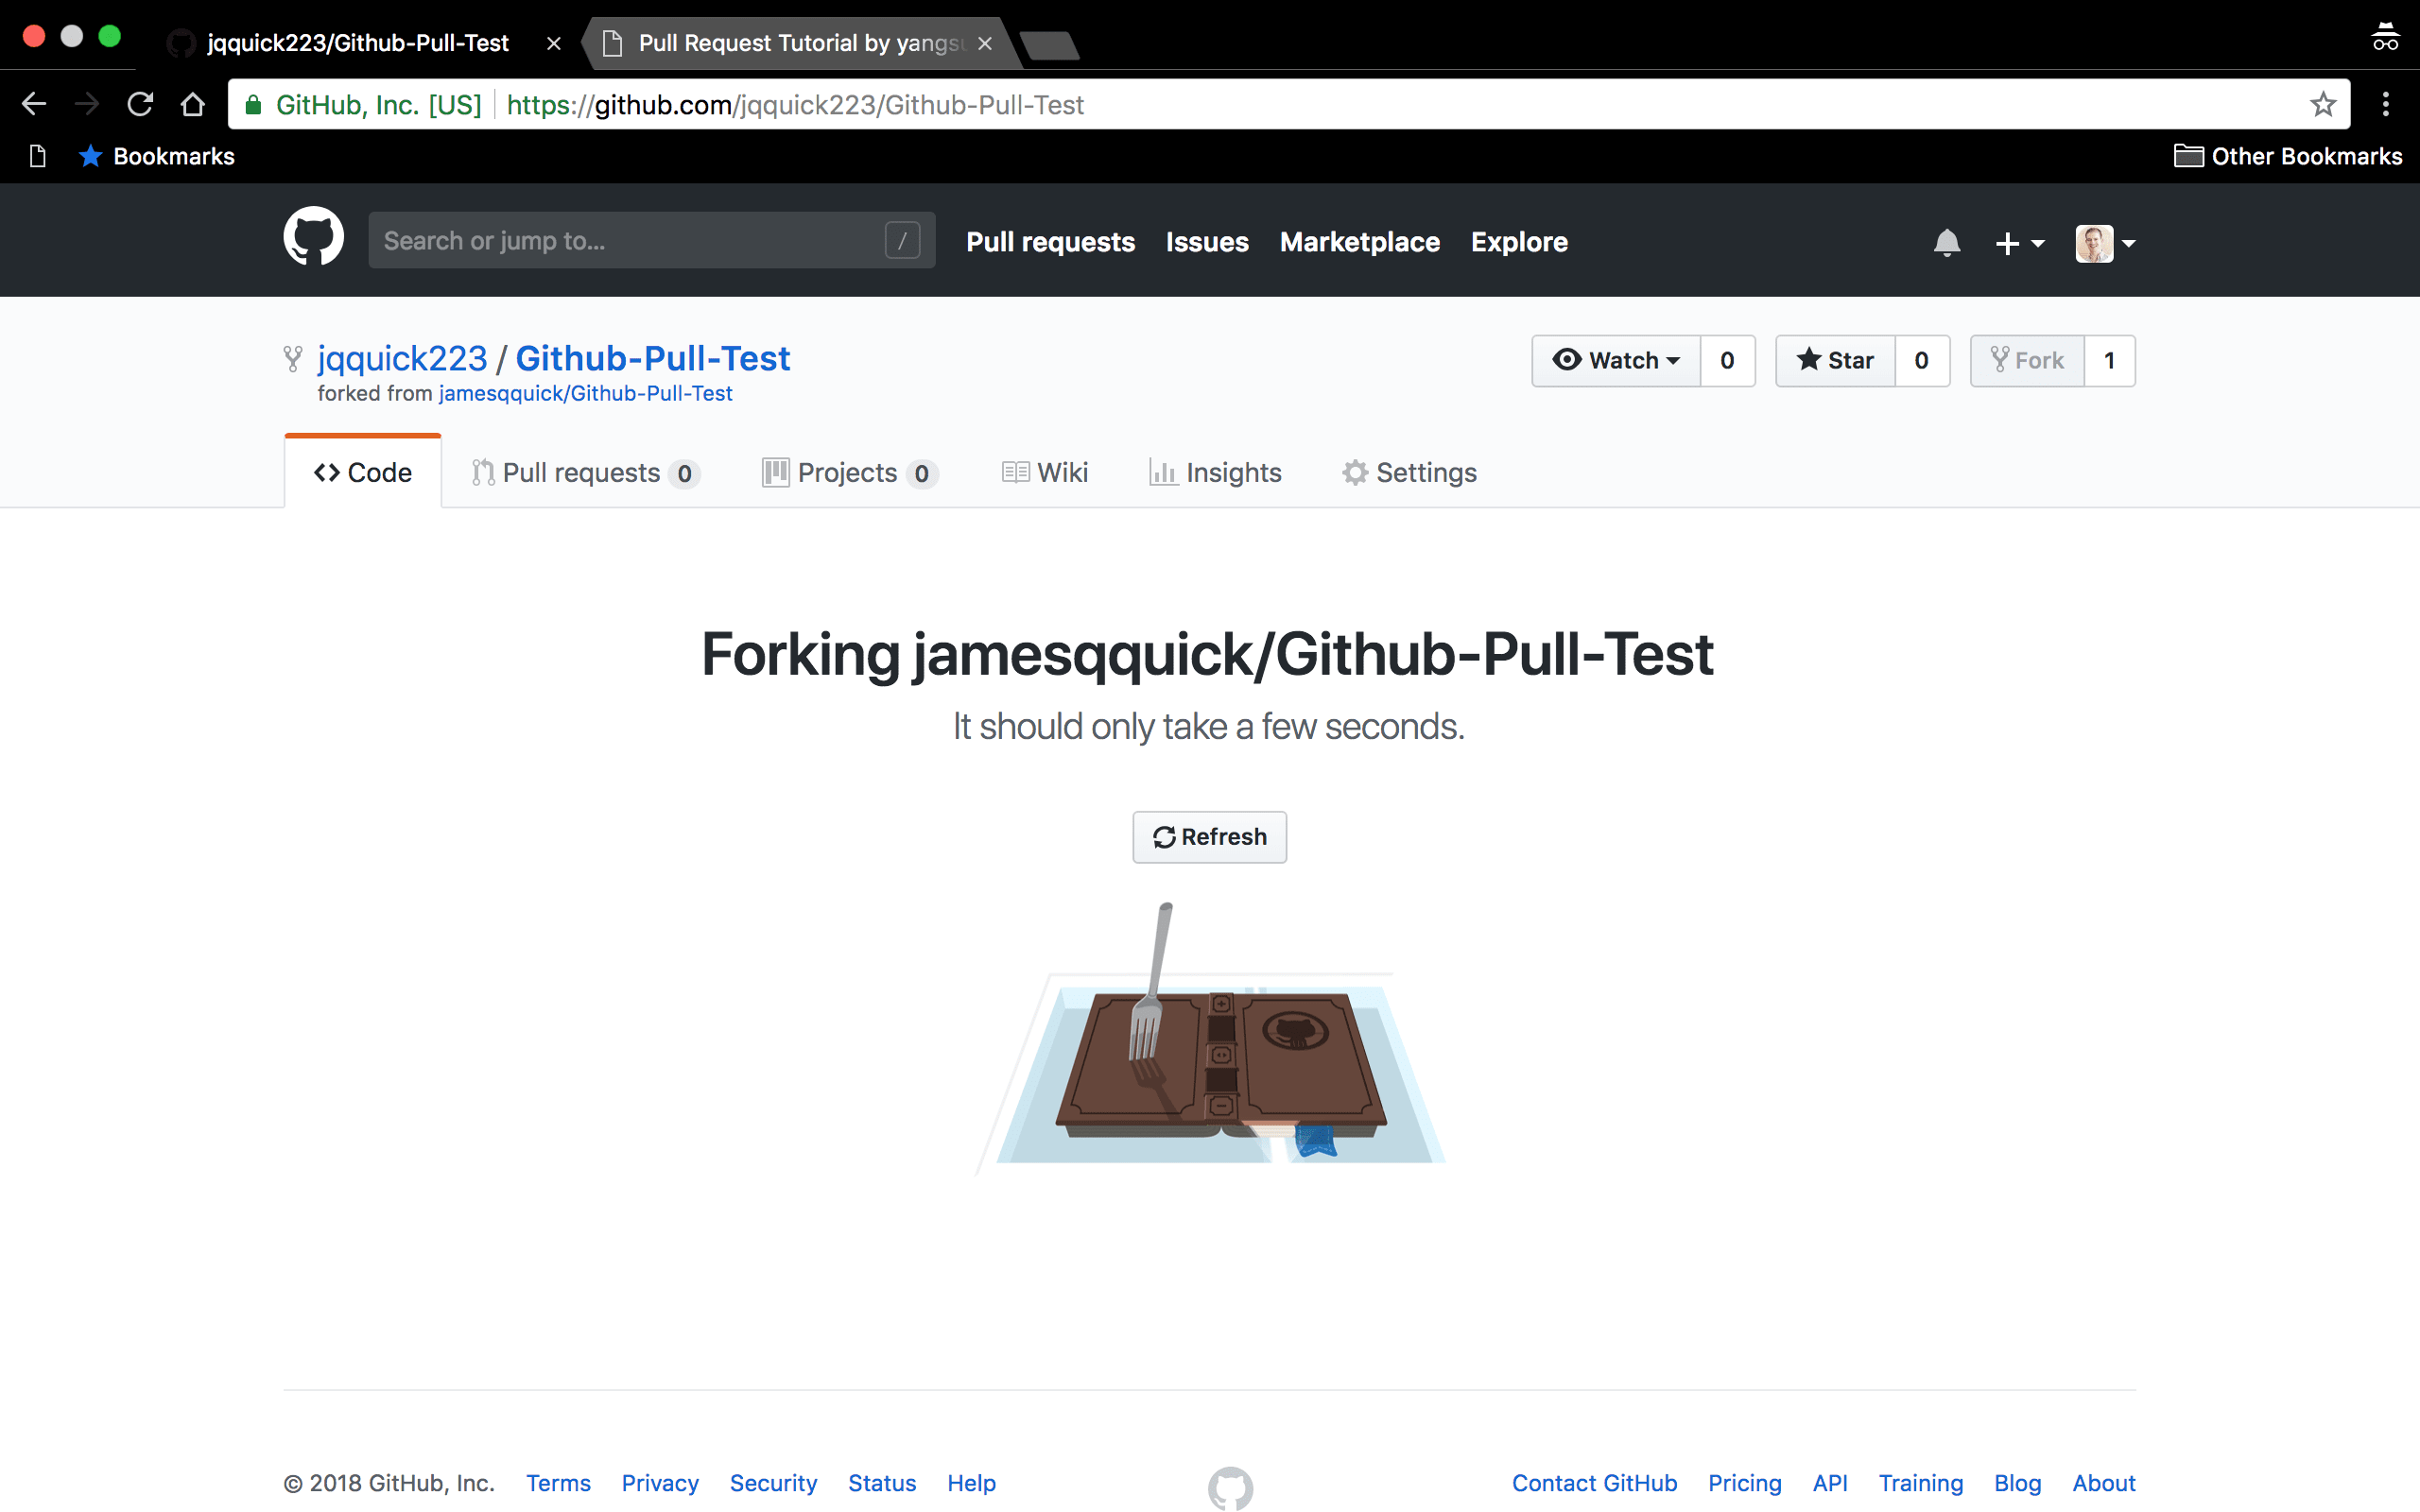
Task: Go to browser home page icon
Action: (193, 104)
